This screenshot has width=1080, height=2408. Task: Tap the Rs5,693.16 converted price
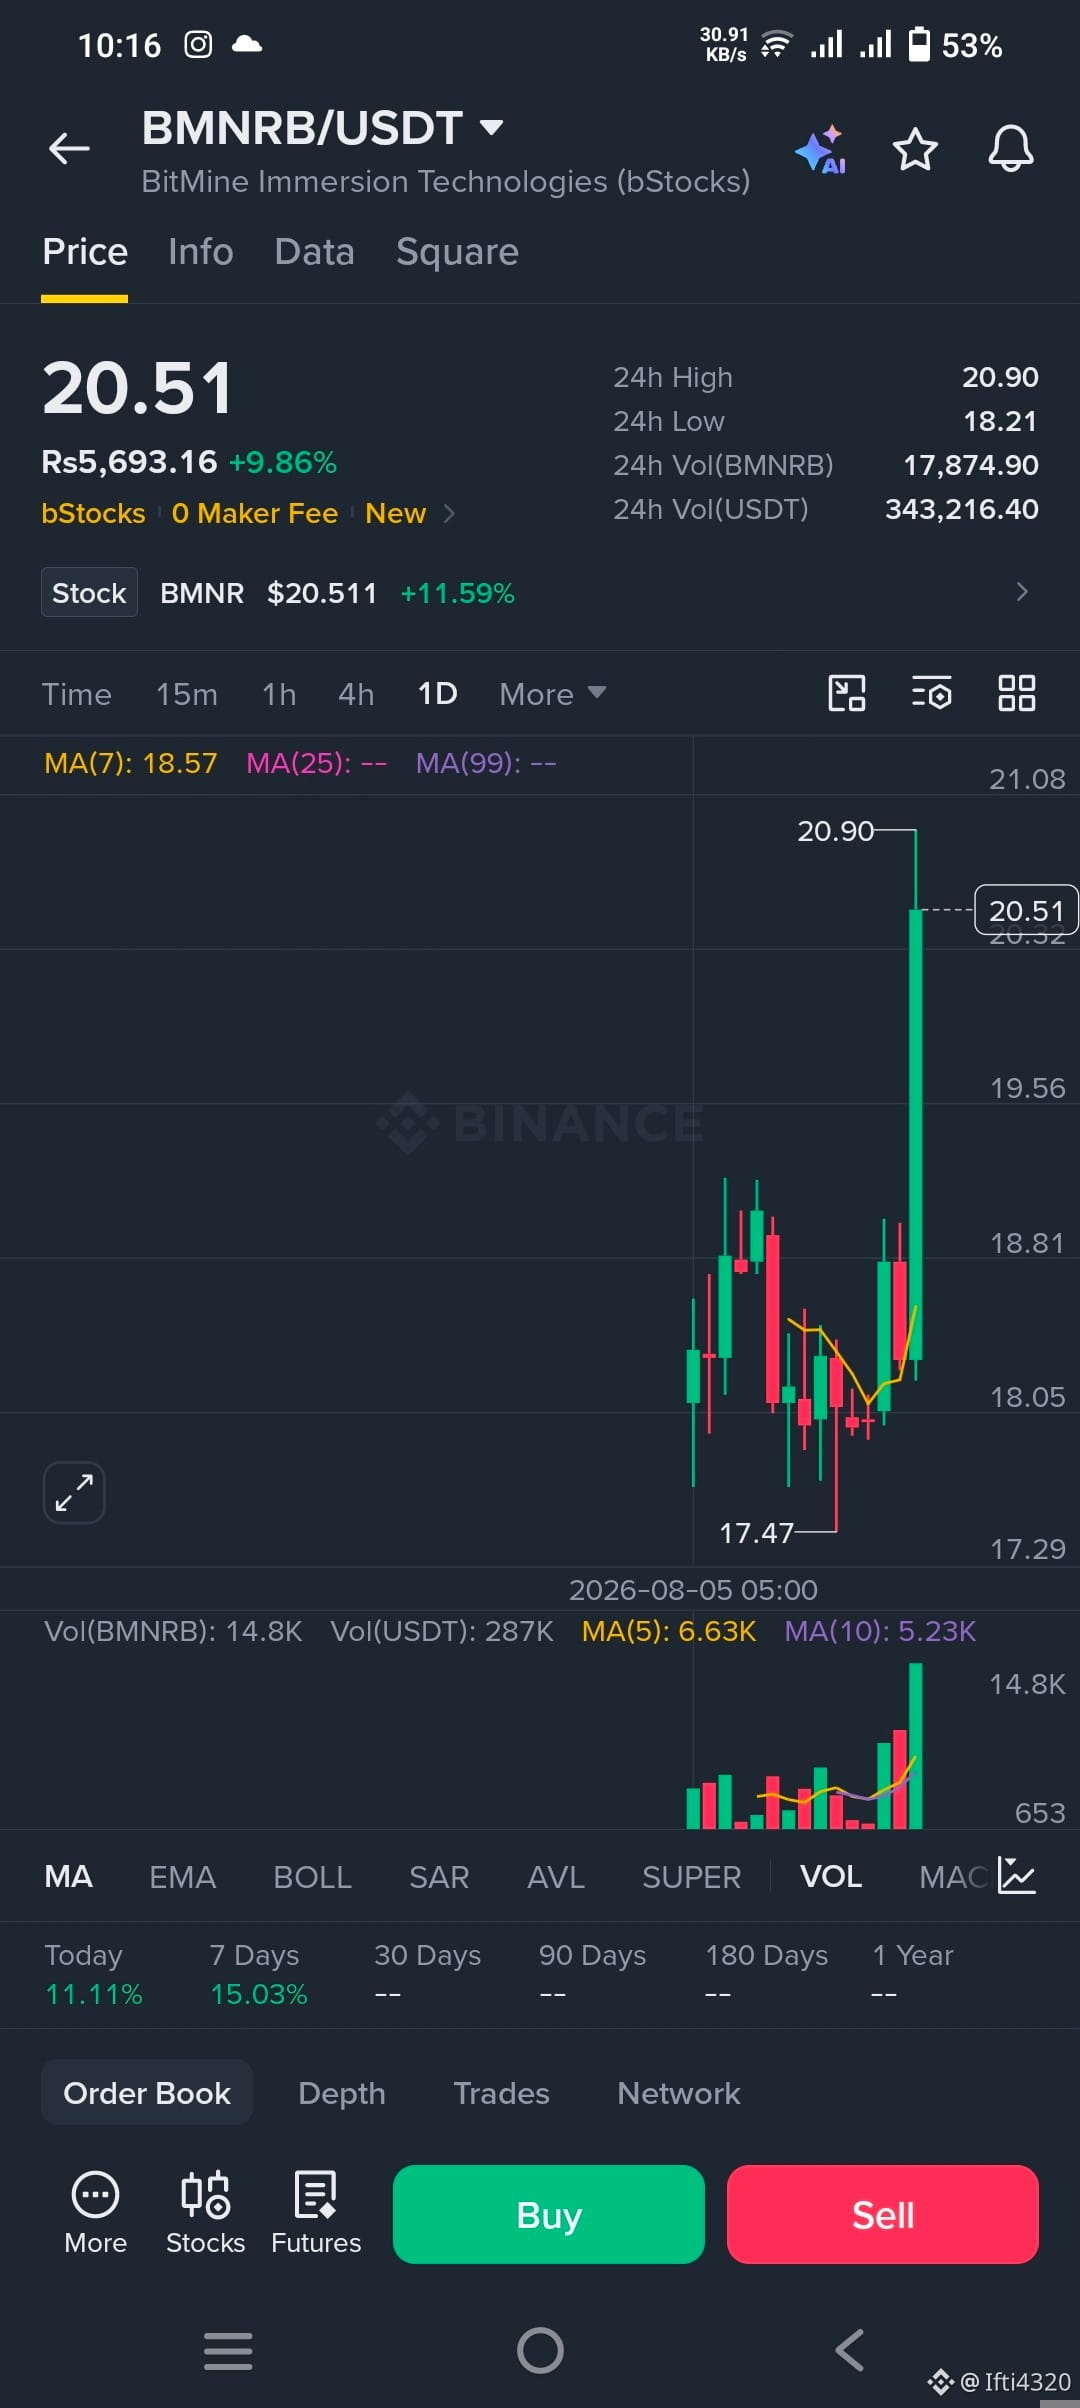tap(129, 462)
